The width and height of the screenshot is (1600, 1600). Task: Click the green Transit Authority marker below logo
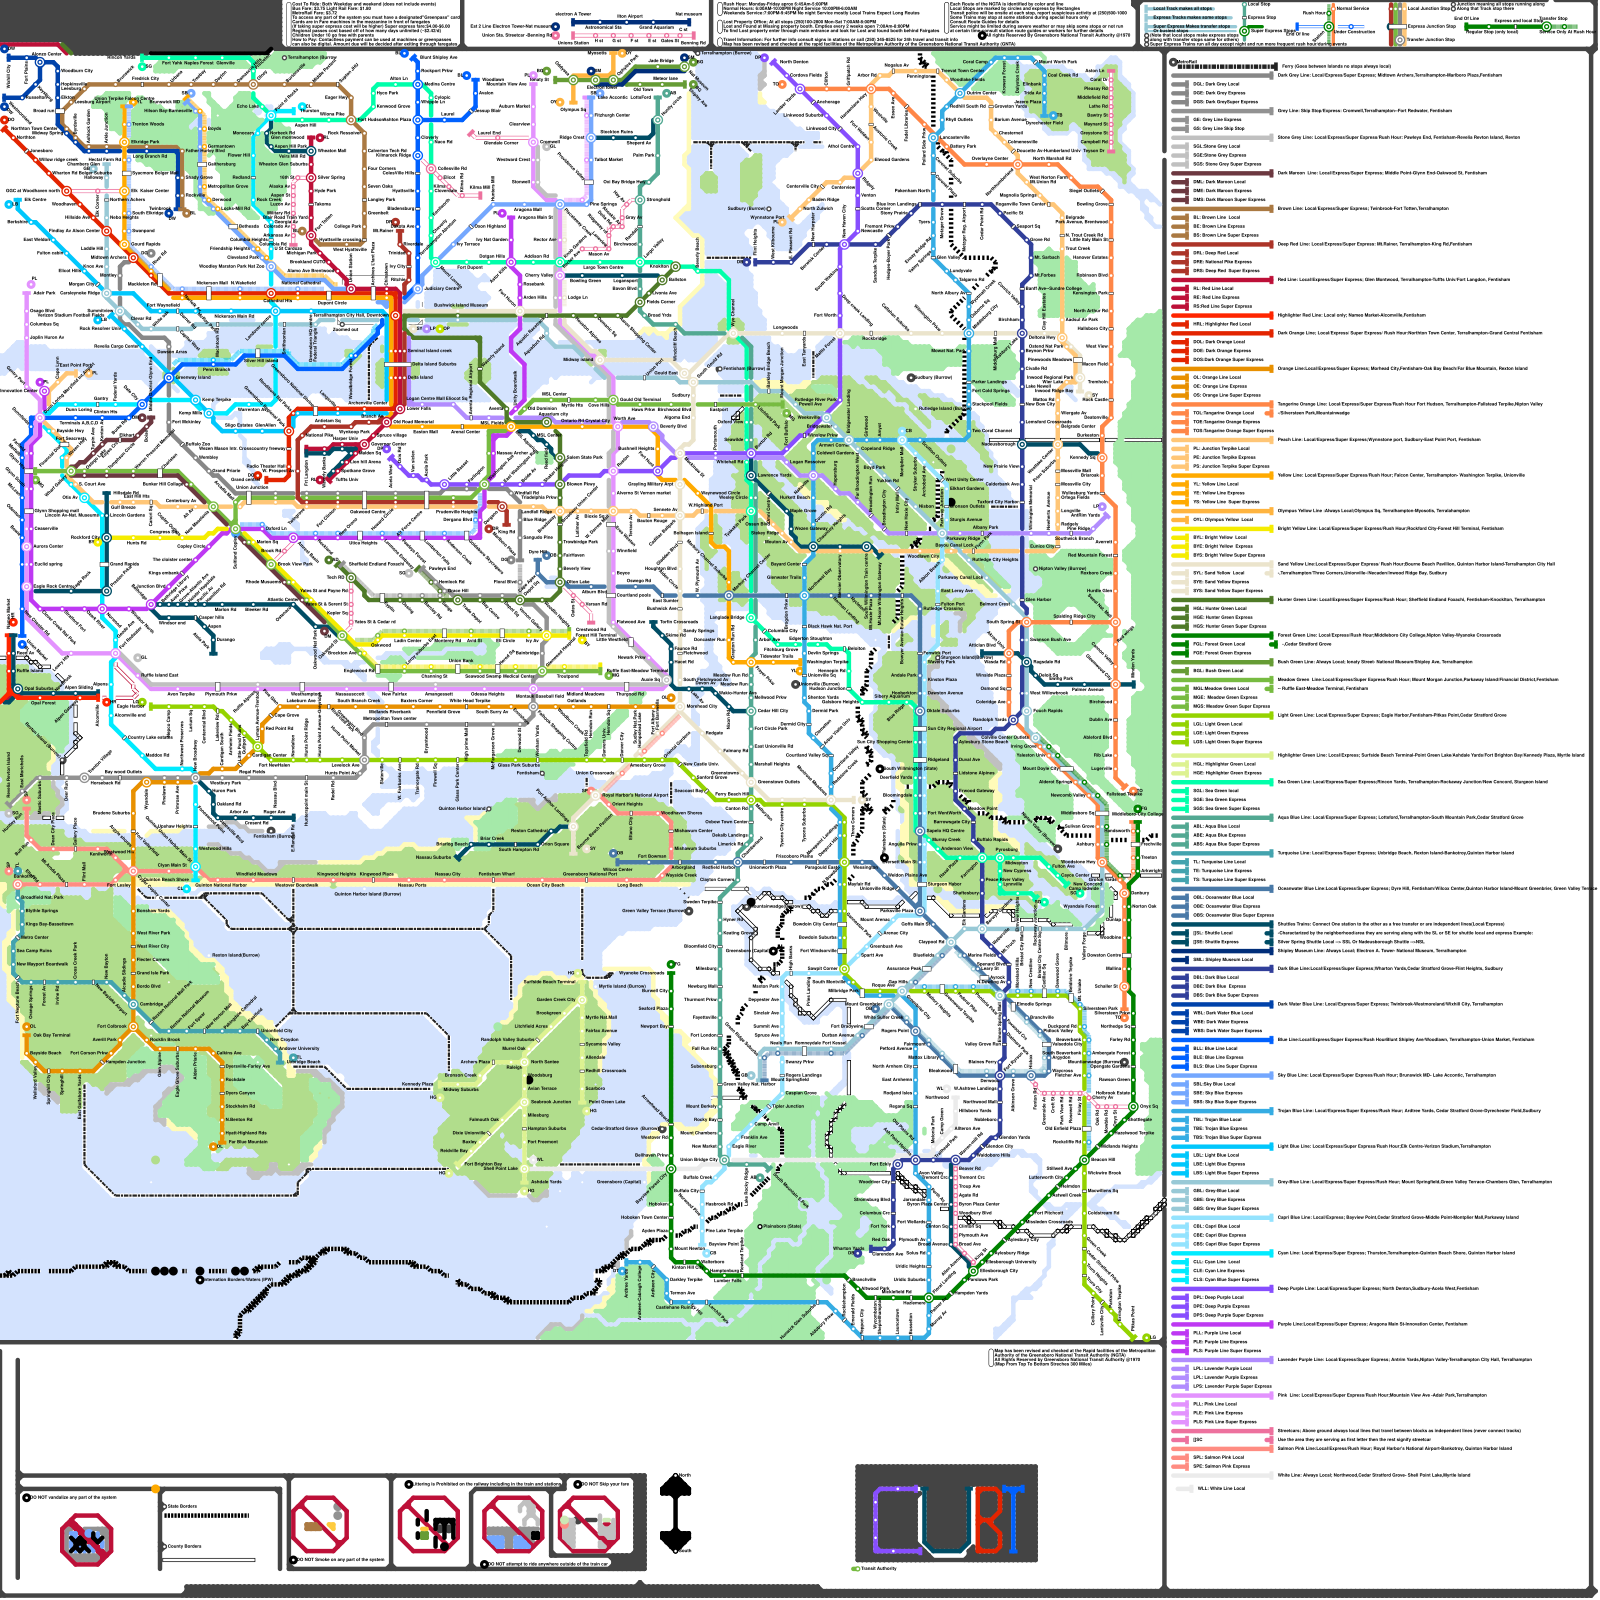click(x=855, y=1569)
